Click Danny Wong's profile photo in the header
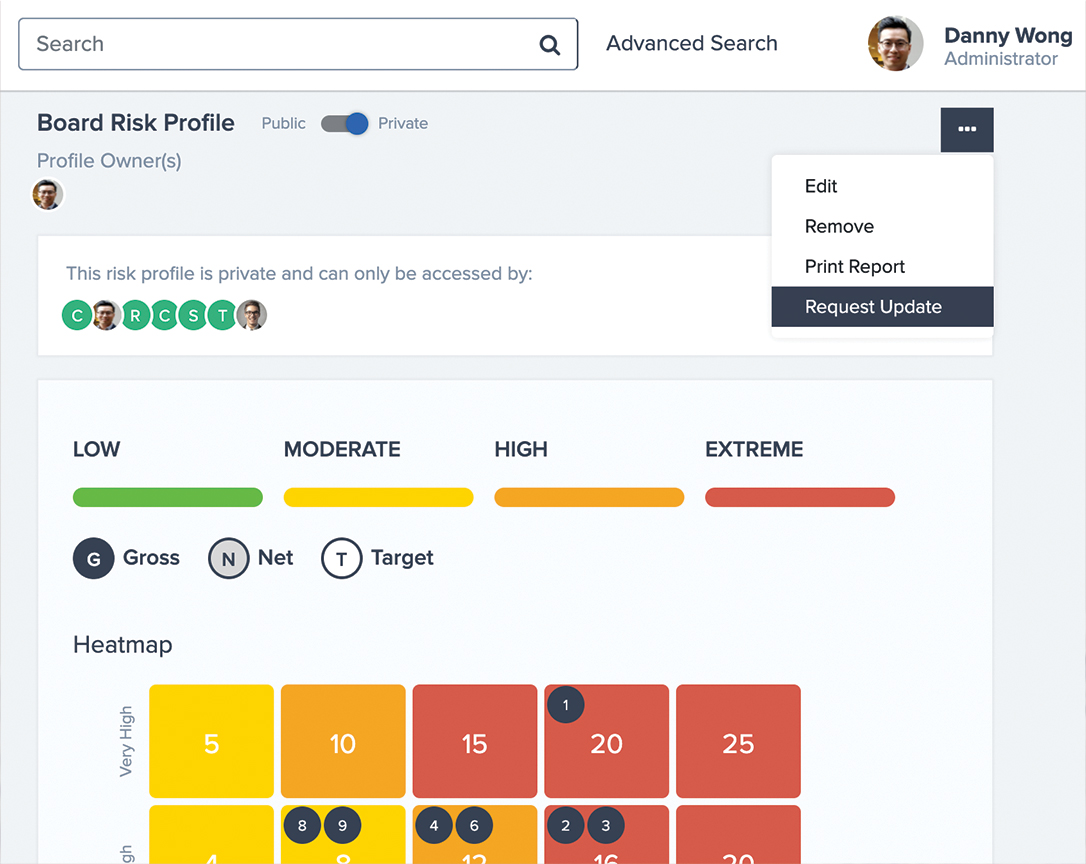The width and height of the screenshot is (1086, 864). pos(896,44)
